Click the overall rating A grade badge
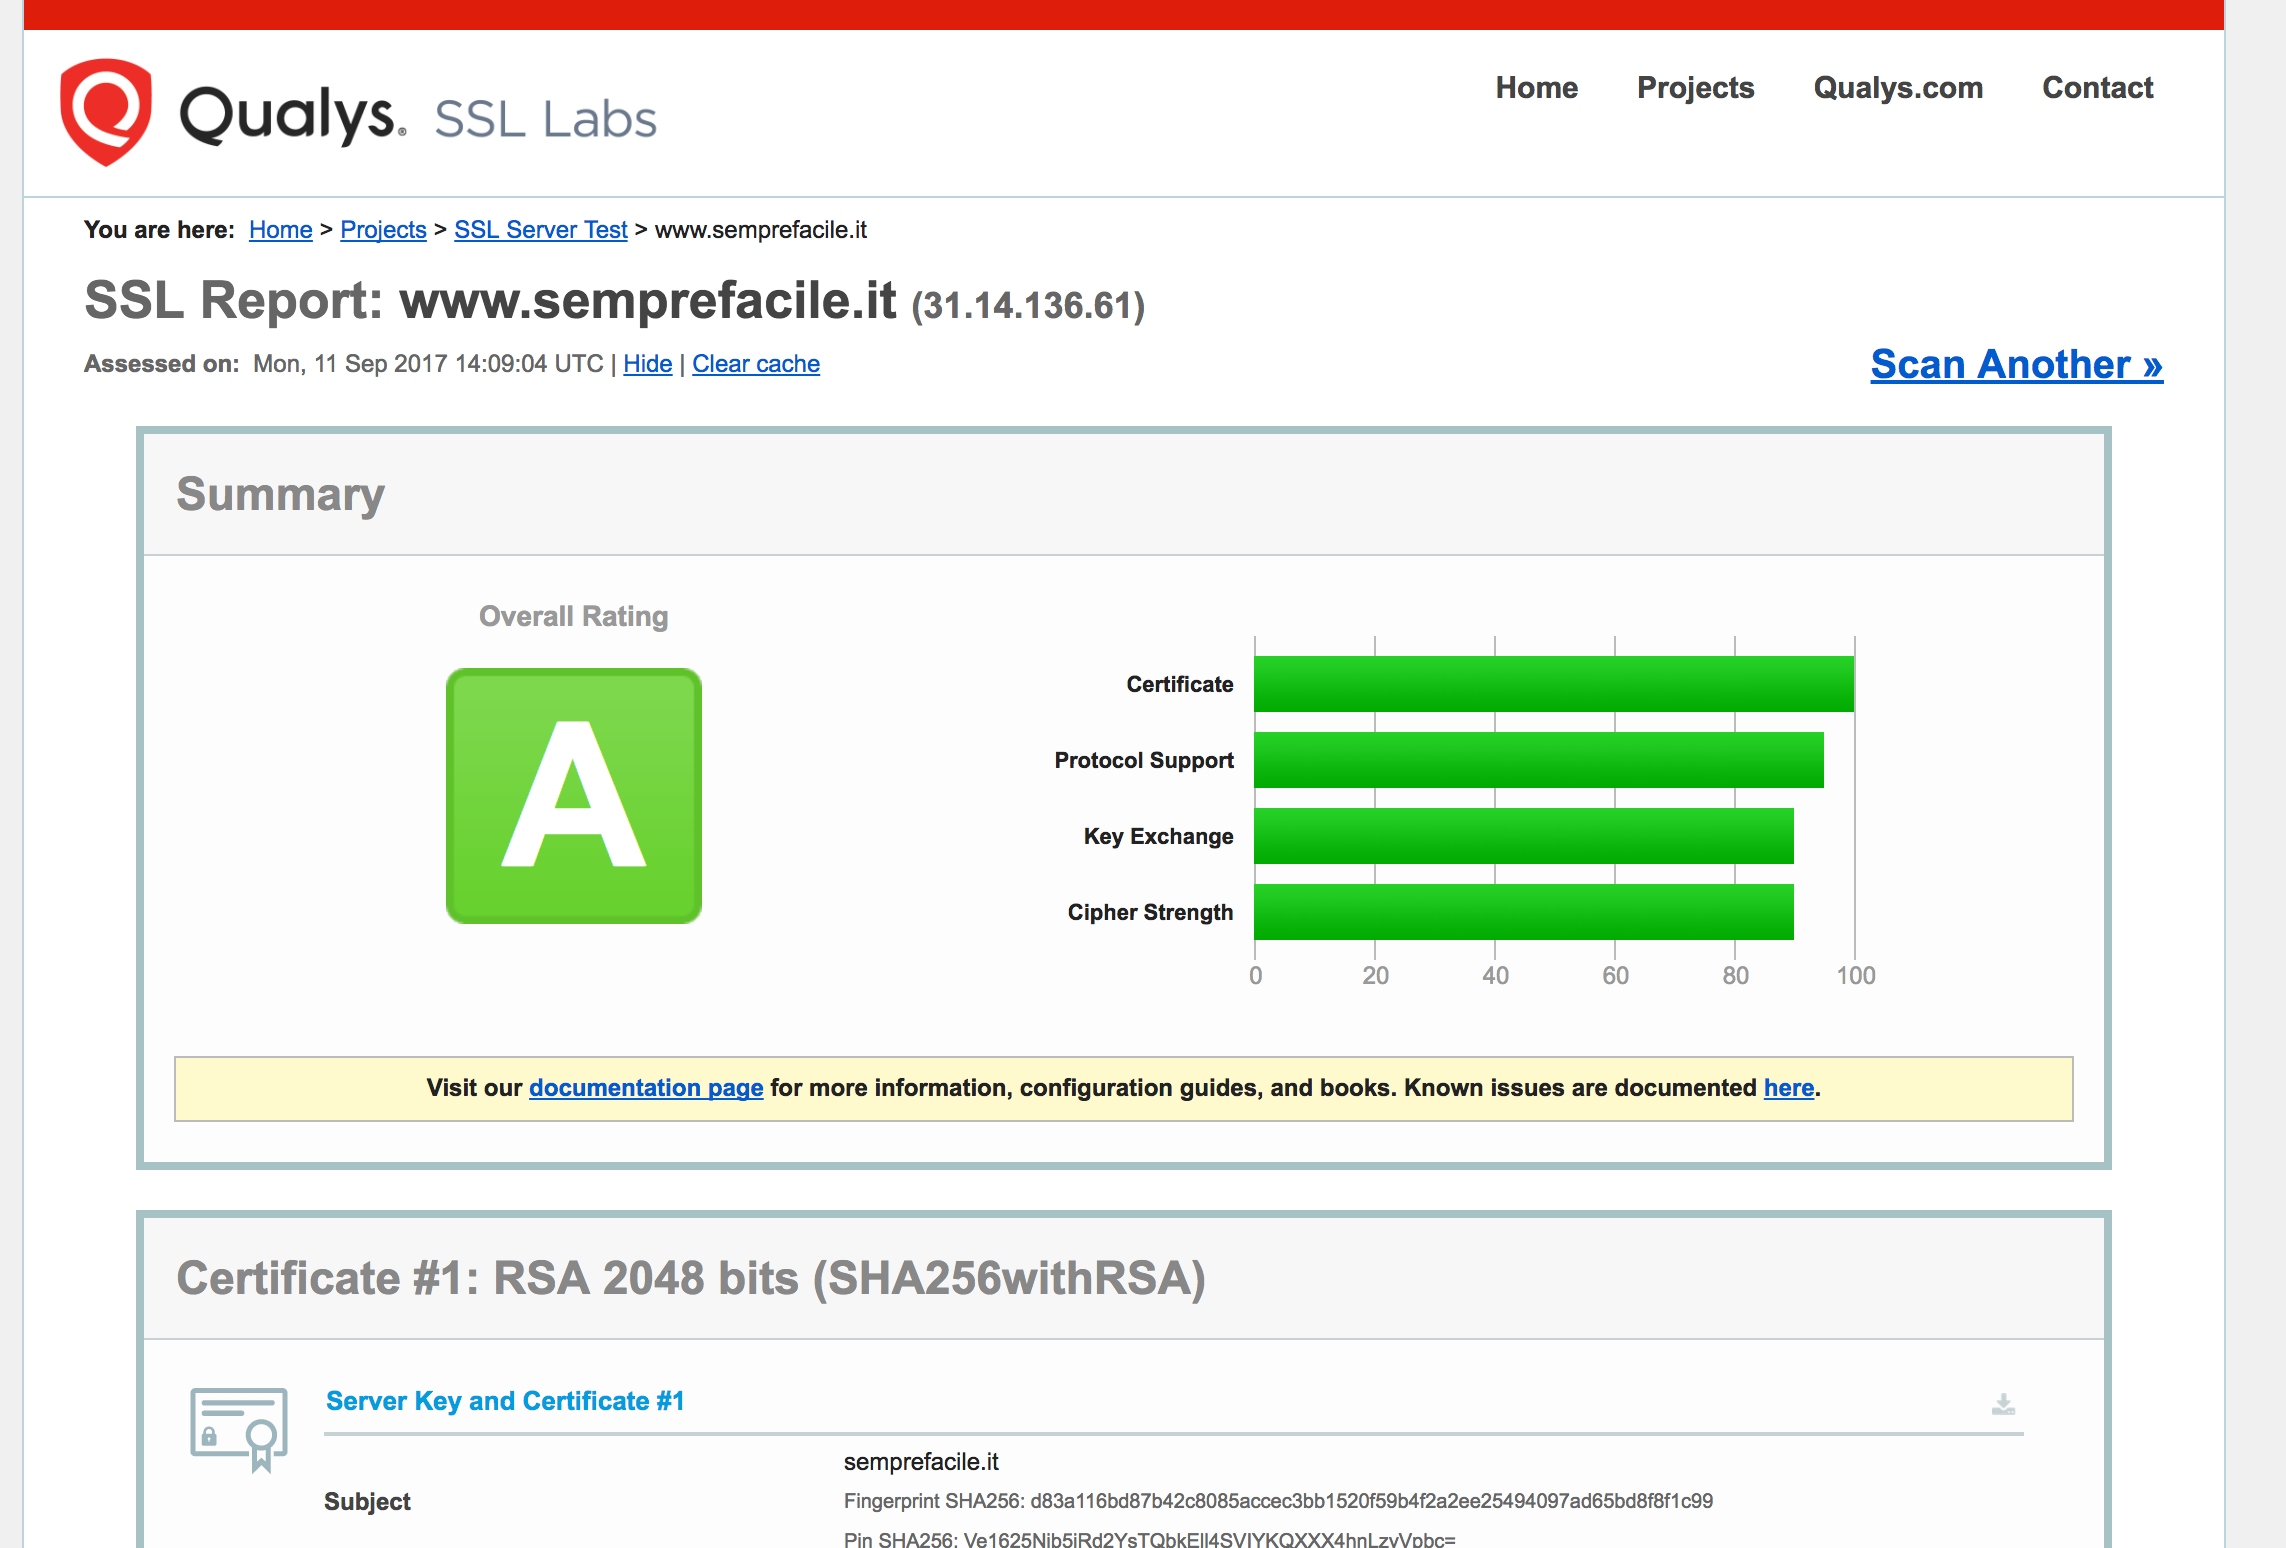 point(574,796)
